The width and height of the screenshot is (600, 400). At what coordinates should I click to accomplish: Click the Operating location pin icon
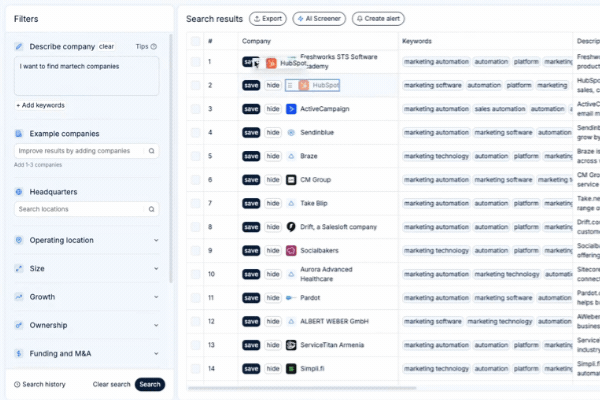(19, 240)
